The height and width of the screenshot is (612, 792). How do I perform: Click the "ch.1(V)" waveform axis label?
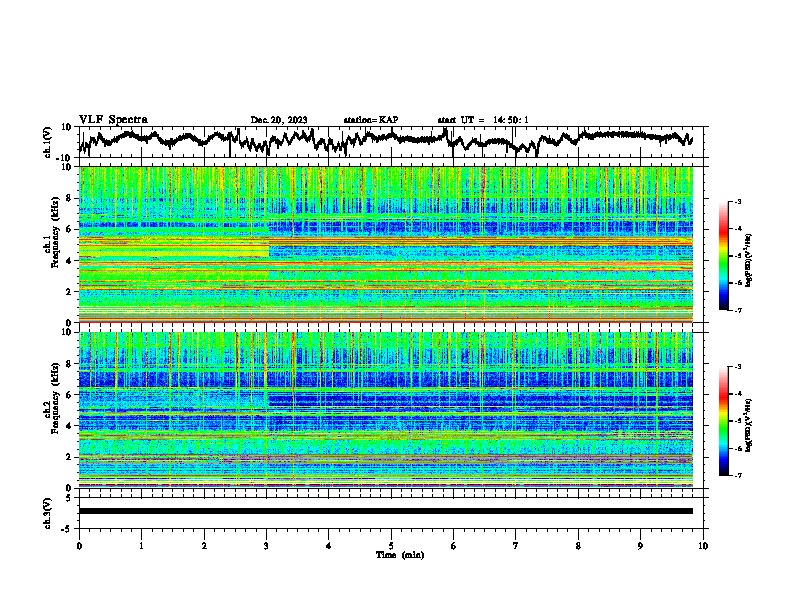pyautogui.click(x=48, y=142)
